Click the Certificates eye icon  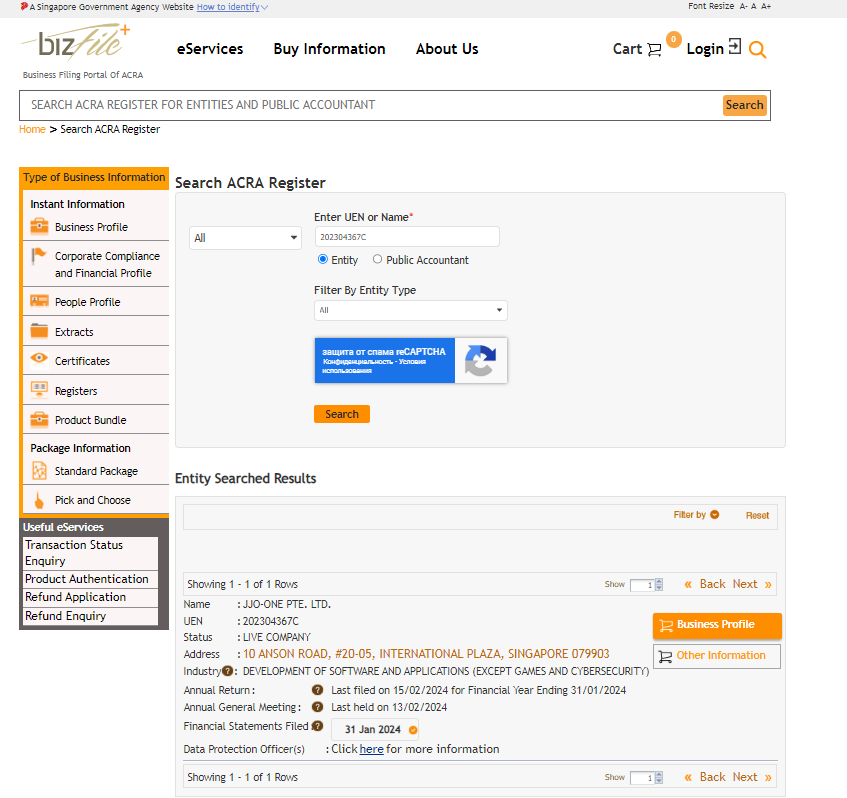coord(39,358)
